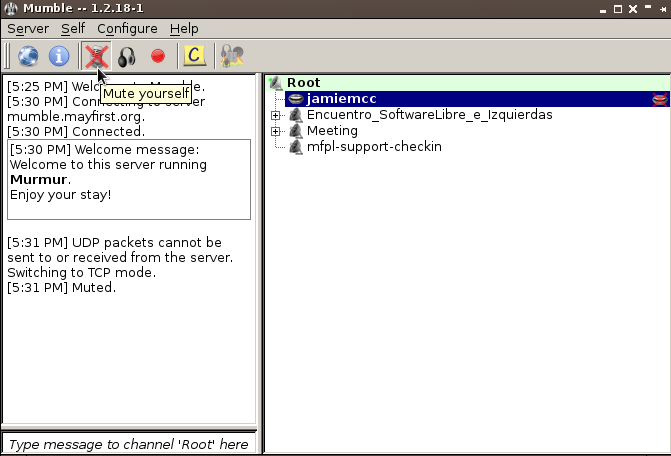Image resolution: width=671 pixels, height=456 pixels.
Task: Click the mfpl-support-checkin channel icon
Action: (x=296, y=147)
